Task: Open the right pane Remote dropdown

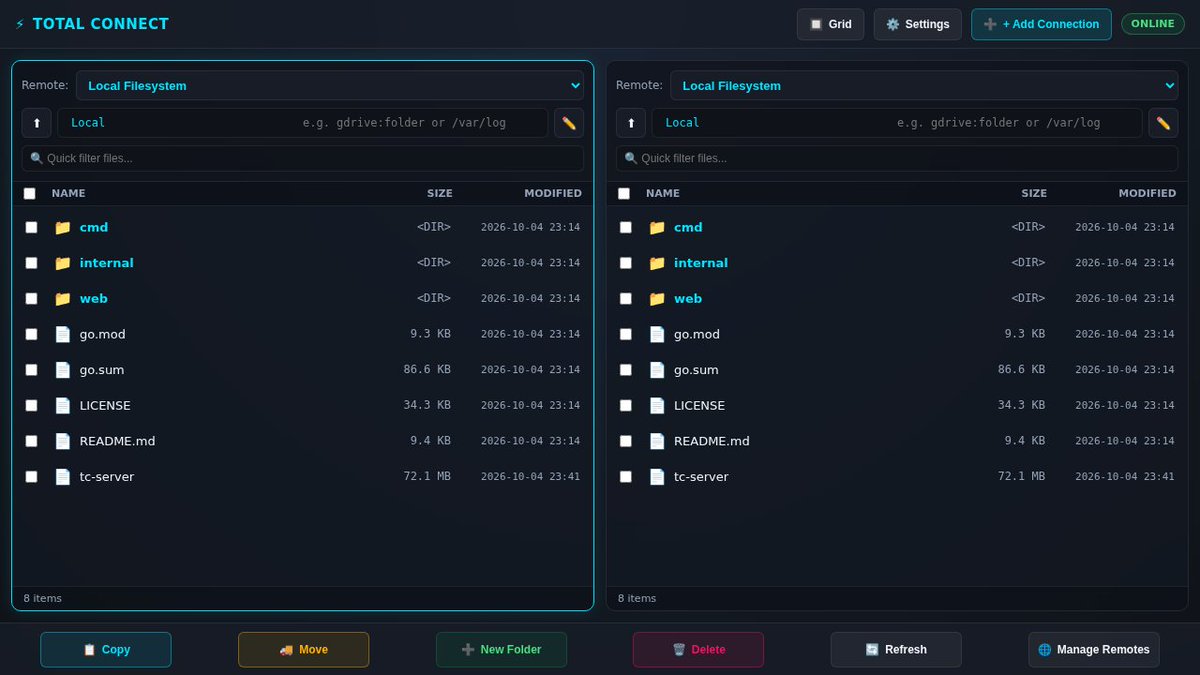Action: pos(924,85)
